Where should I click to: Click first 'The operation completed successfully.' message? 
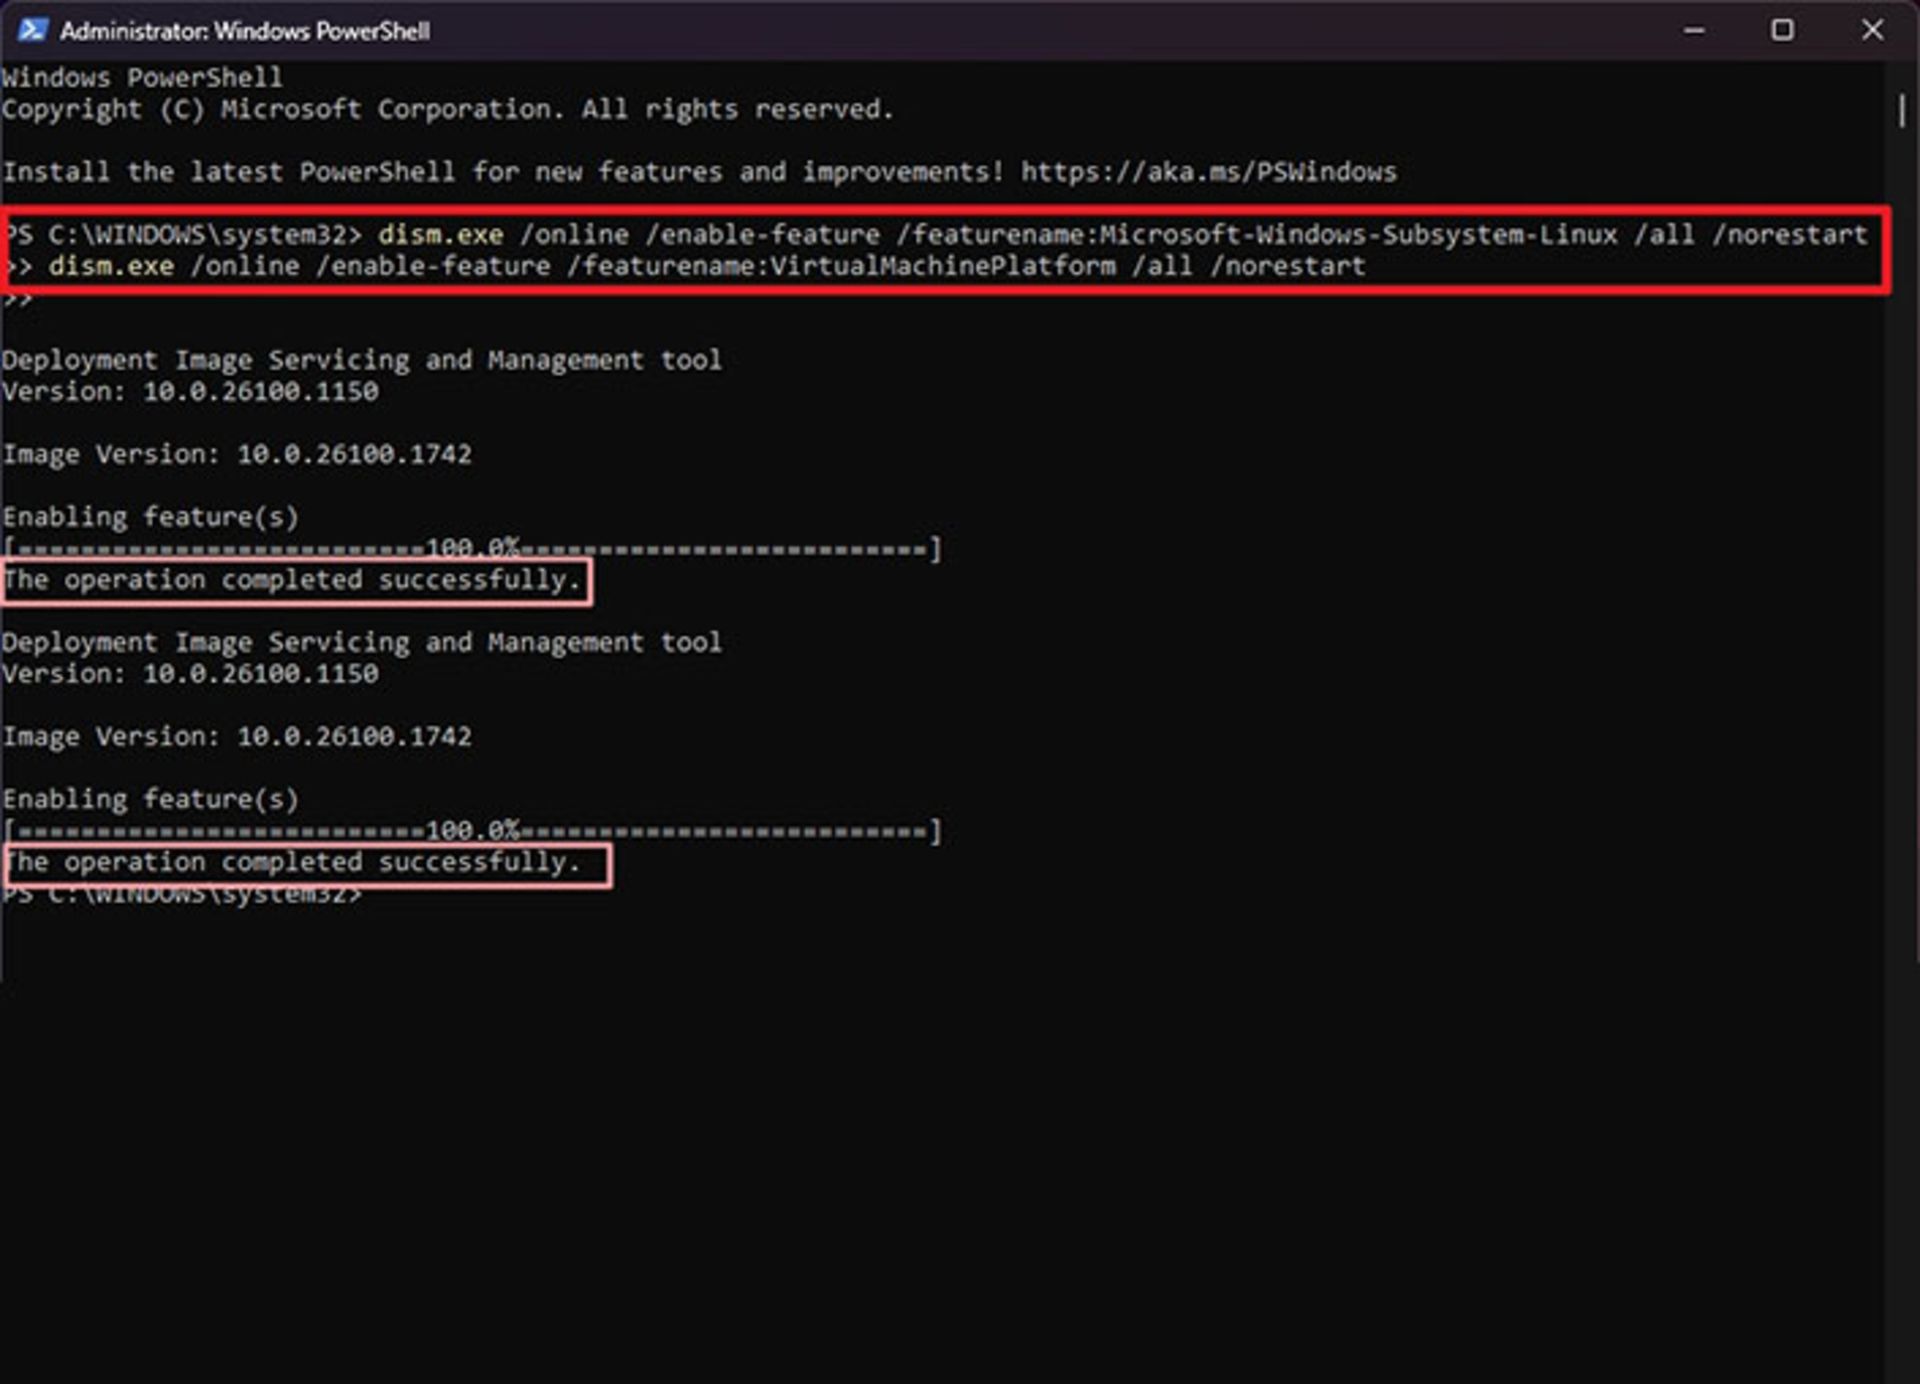[x=292, y=580]
